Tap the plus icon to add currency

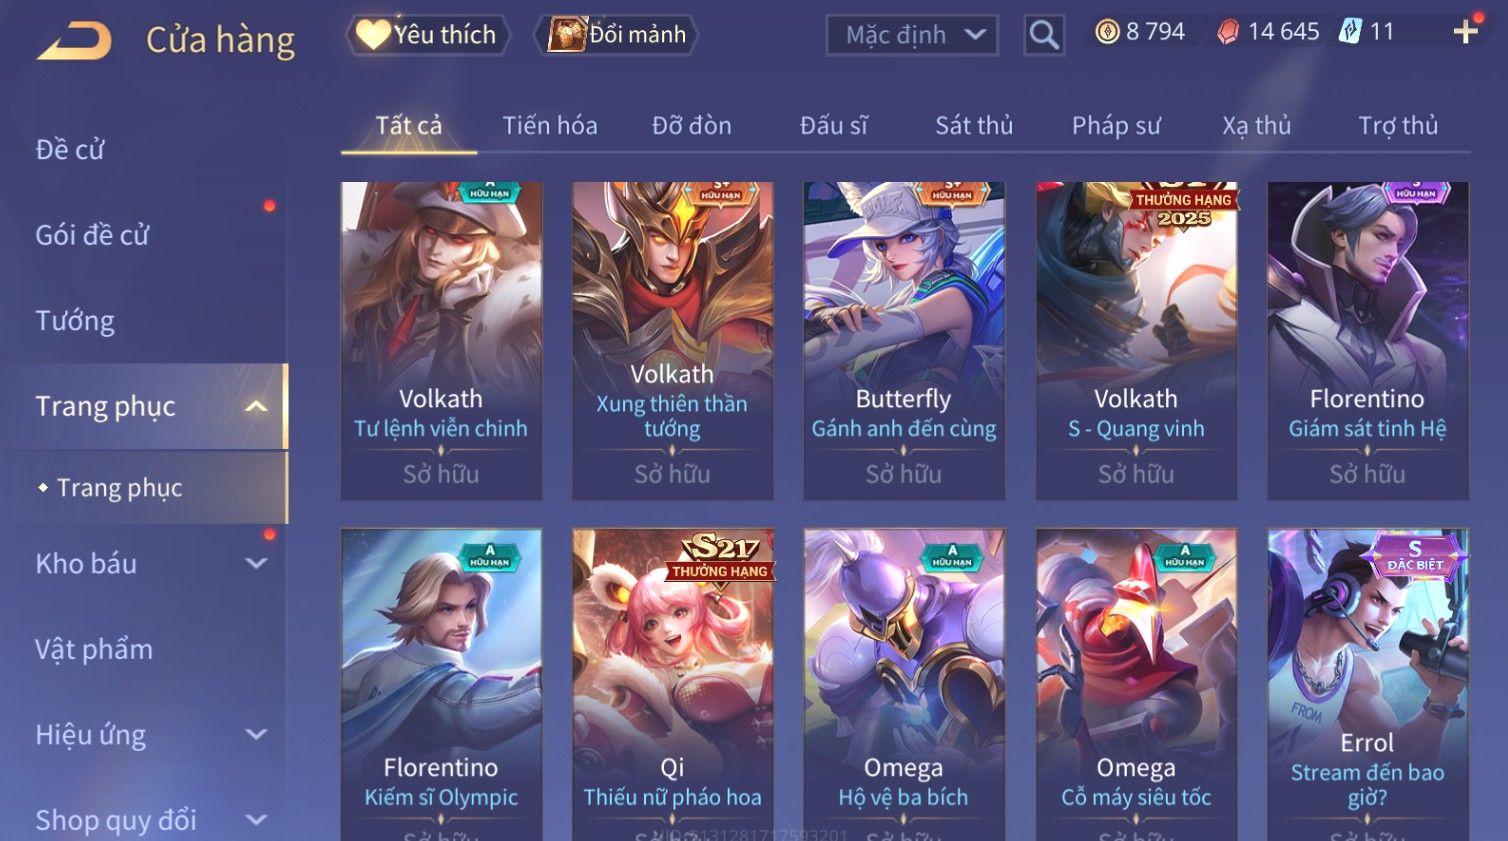click(x=1466, y=32)
